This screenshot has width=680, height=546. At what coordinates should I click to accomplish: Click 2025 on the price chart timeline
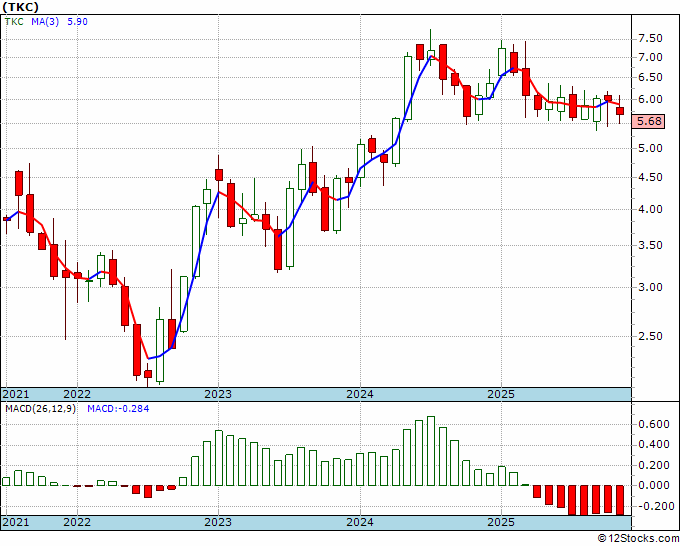click(501, 394)
